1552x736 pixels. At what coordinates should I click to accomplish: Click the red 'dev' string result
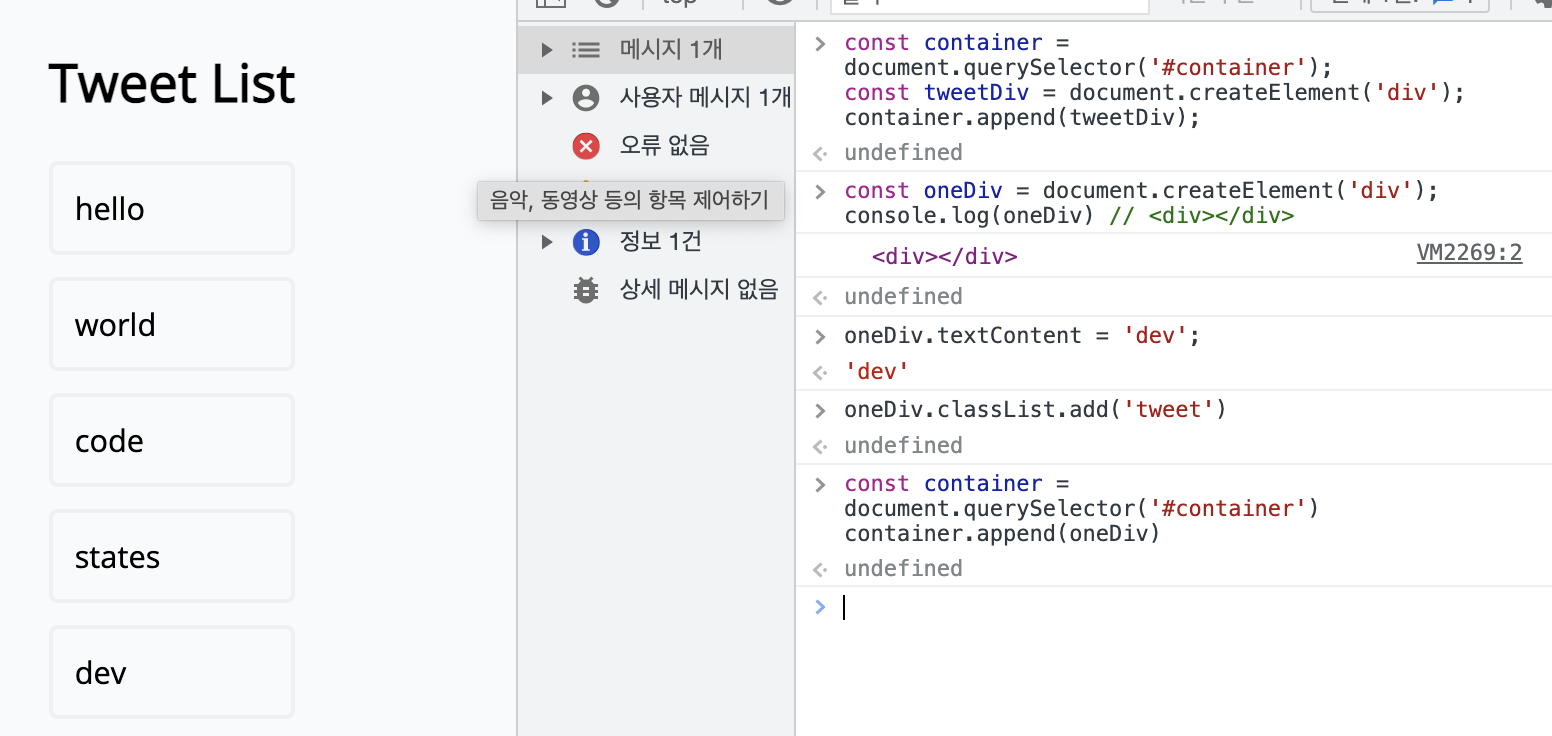point(876,372)
